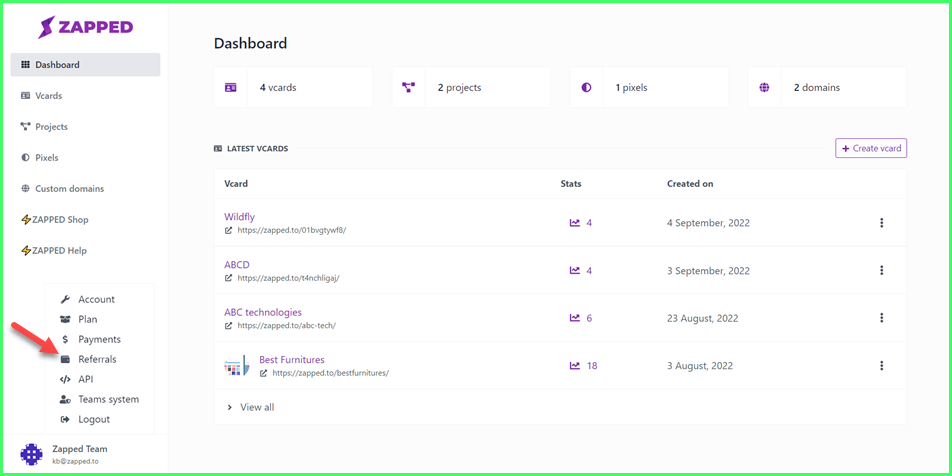The image size is (952, 476).
Task: Click the pixels stat card icon
Action: tap(586, 87)
